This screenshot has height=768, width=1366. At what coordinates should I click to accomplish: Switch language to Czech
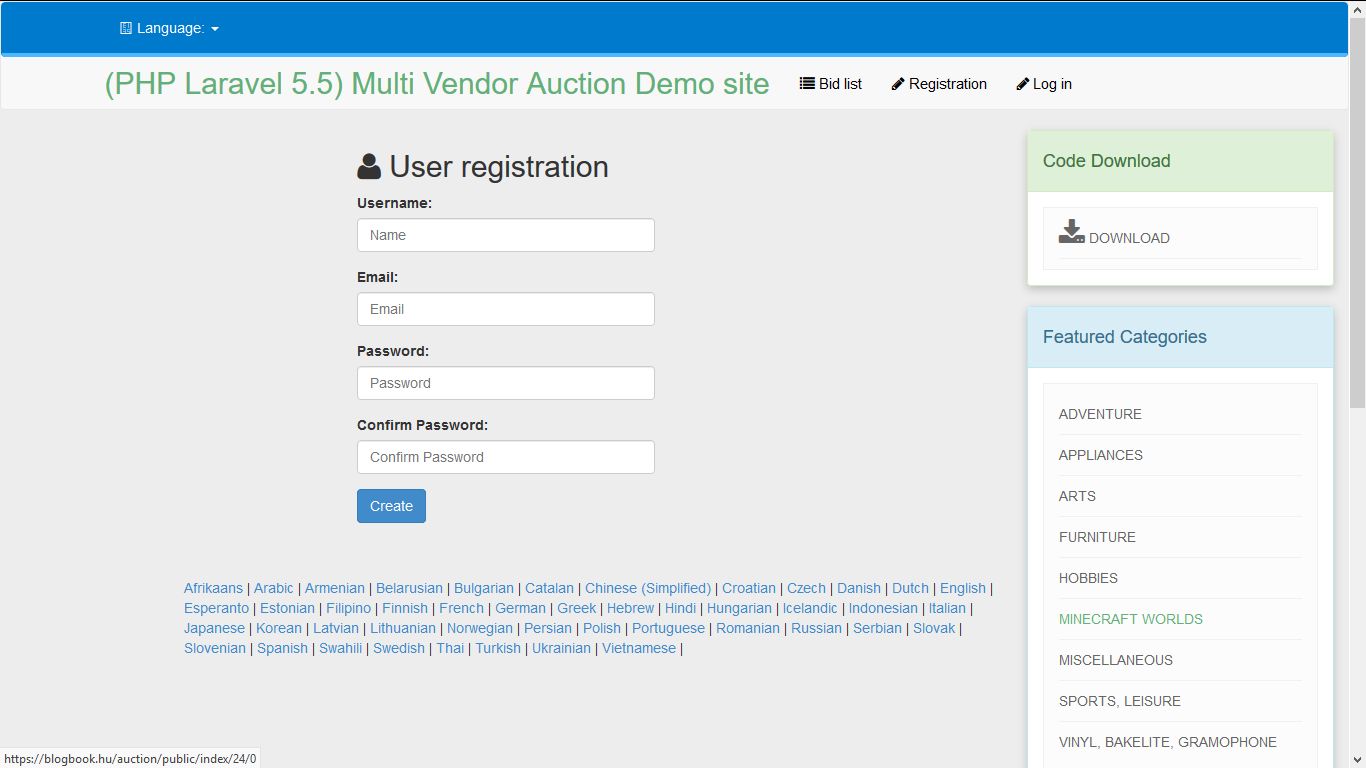pos(806,588)
